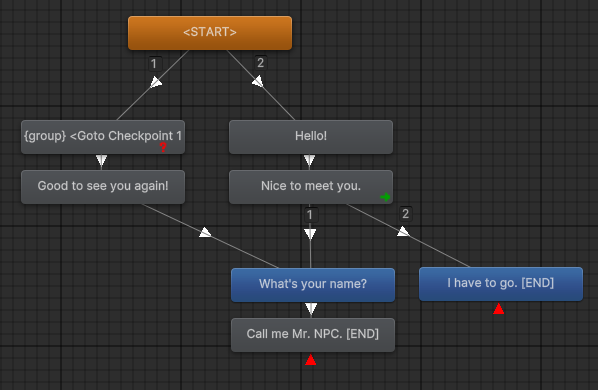Select the Goto Checkpoint 1 group node

coord(103,137)
